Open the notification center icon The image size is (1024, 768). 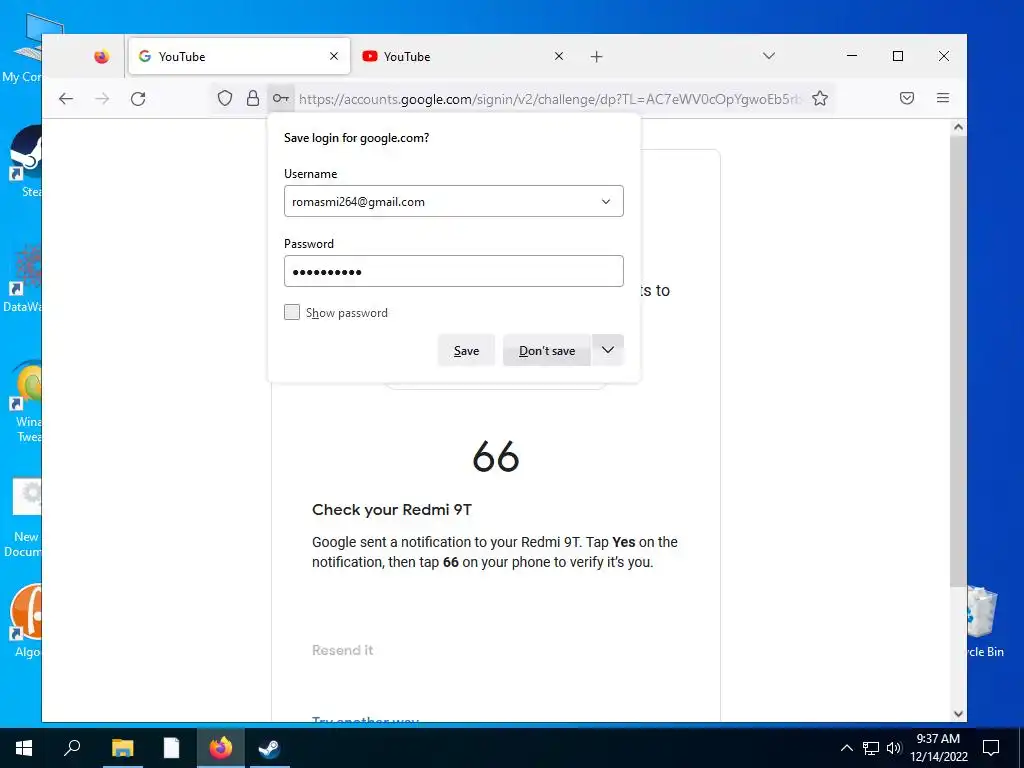click(x=991, y=748)
